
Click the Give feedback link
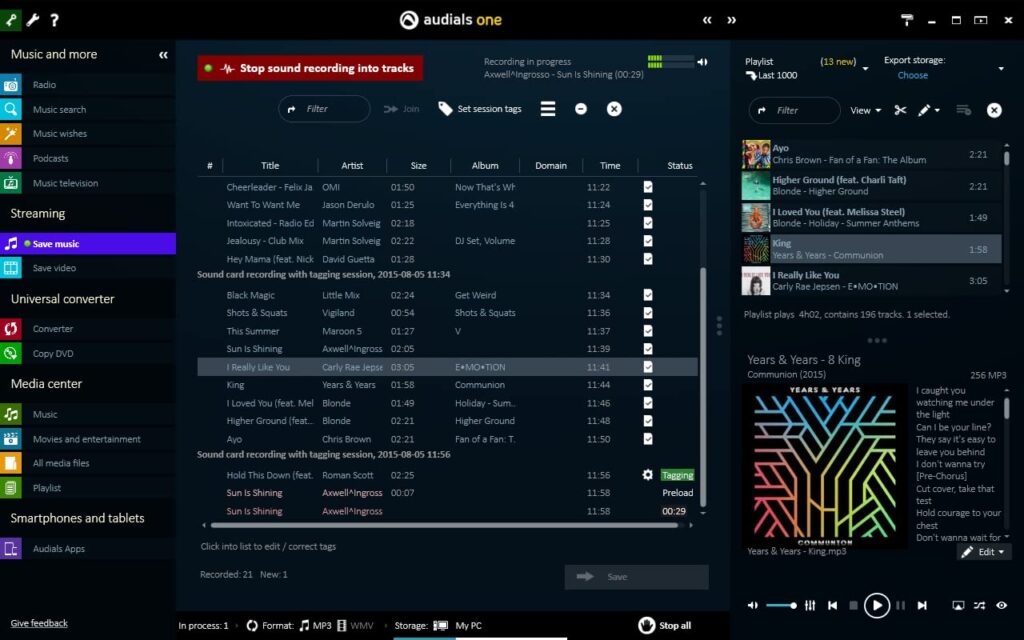pos(39,623)
